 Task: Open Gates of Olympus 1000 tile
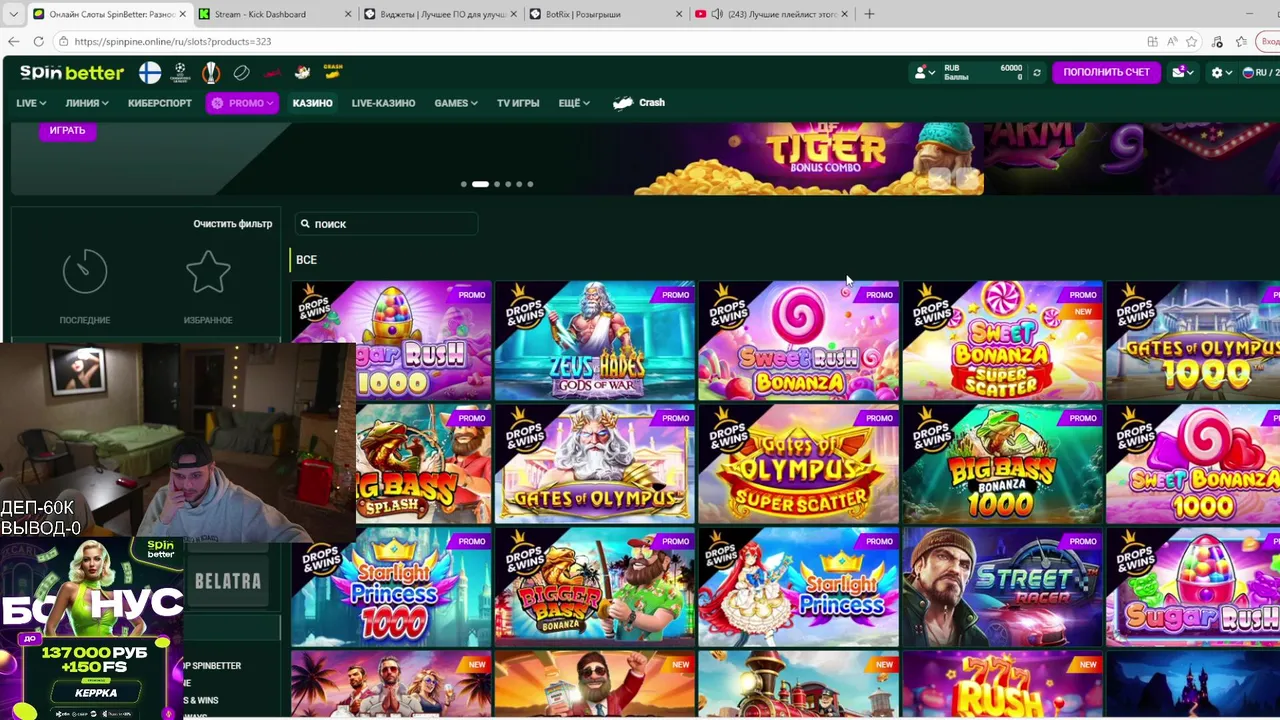(x=1193, y=340)
